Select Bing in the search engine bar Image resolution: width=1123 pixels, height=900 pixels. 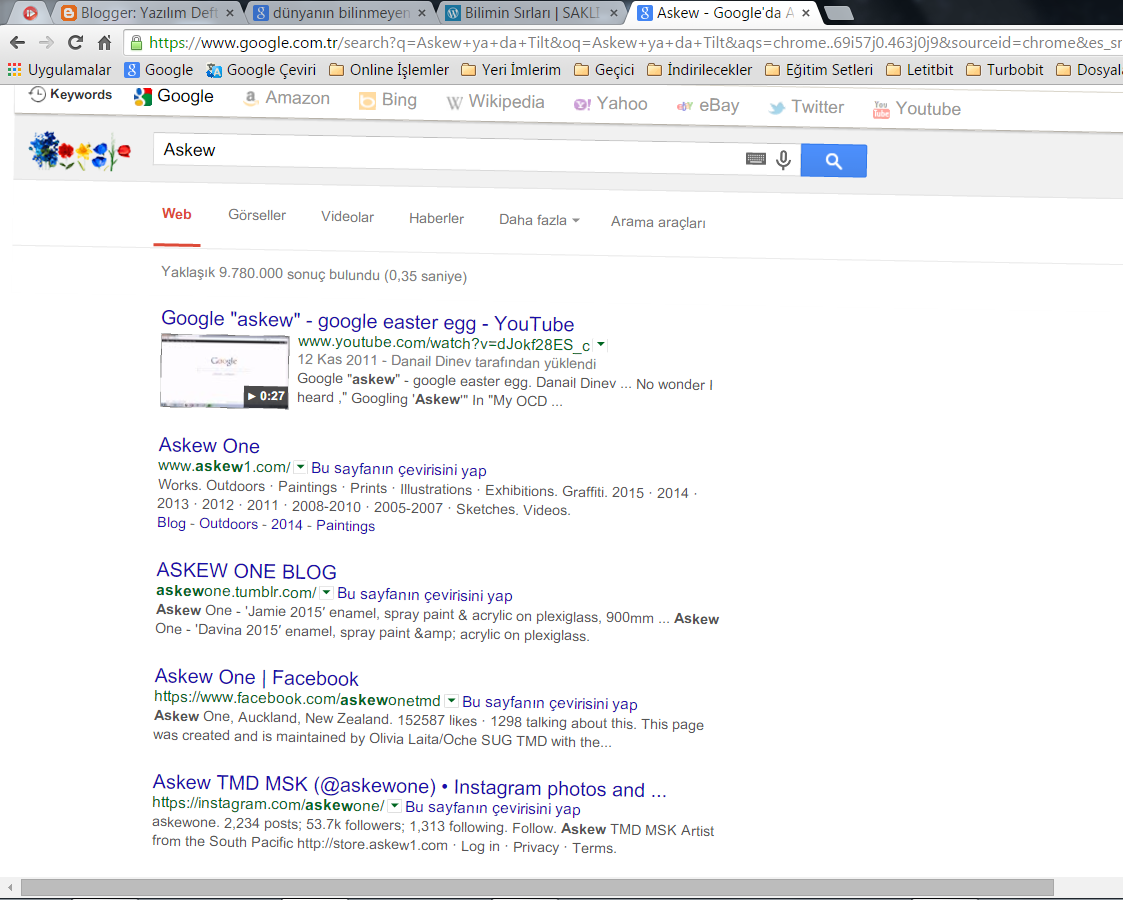[x=388, y=100]
